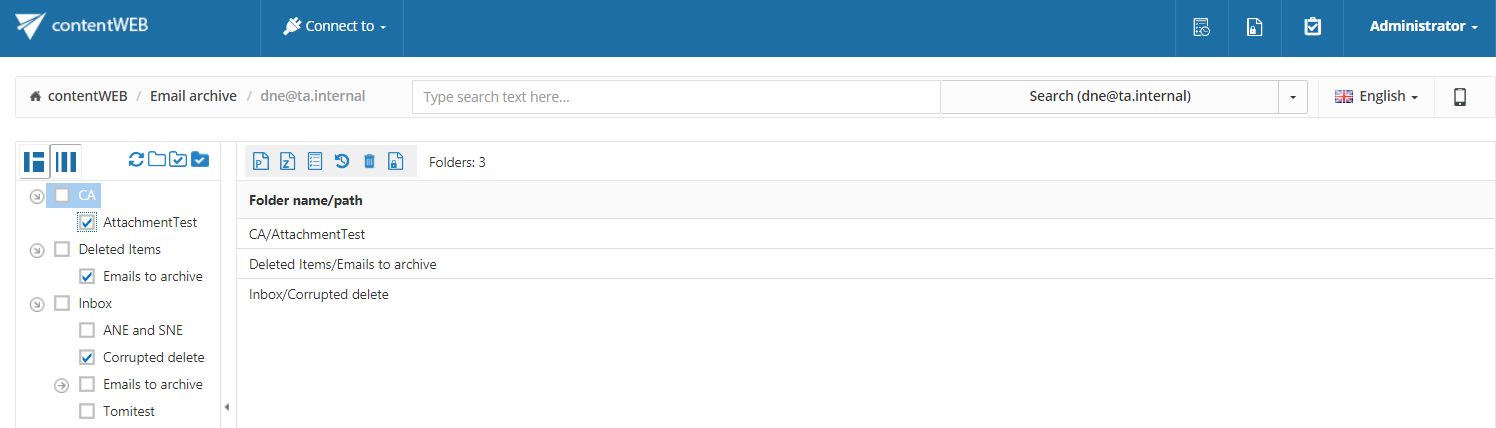This screenshot has height=428, width=1496.
Task: Click the filled folder checkmark icon
Action: 199,159
